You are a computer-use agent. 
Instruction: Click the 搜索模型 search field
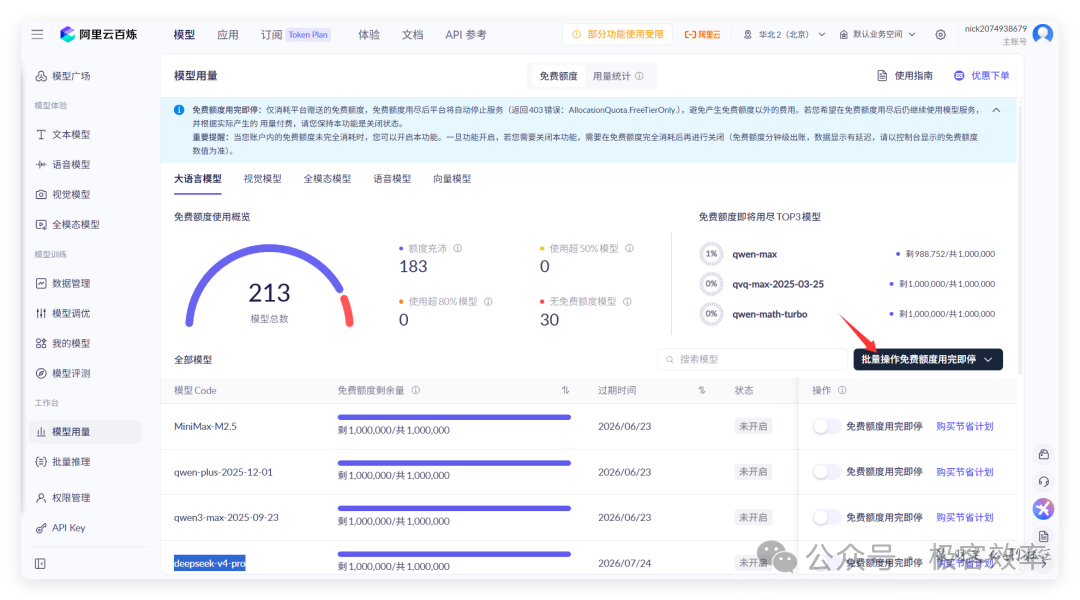(753, 360)
